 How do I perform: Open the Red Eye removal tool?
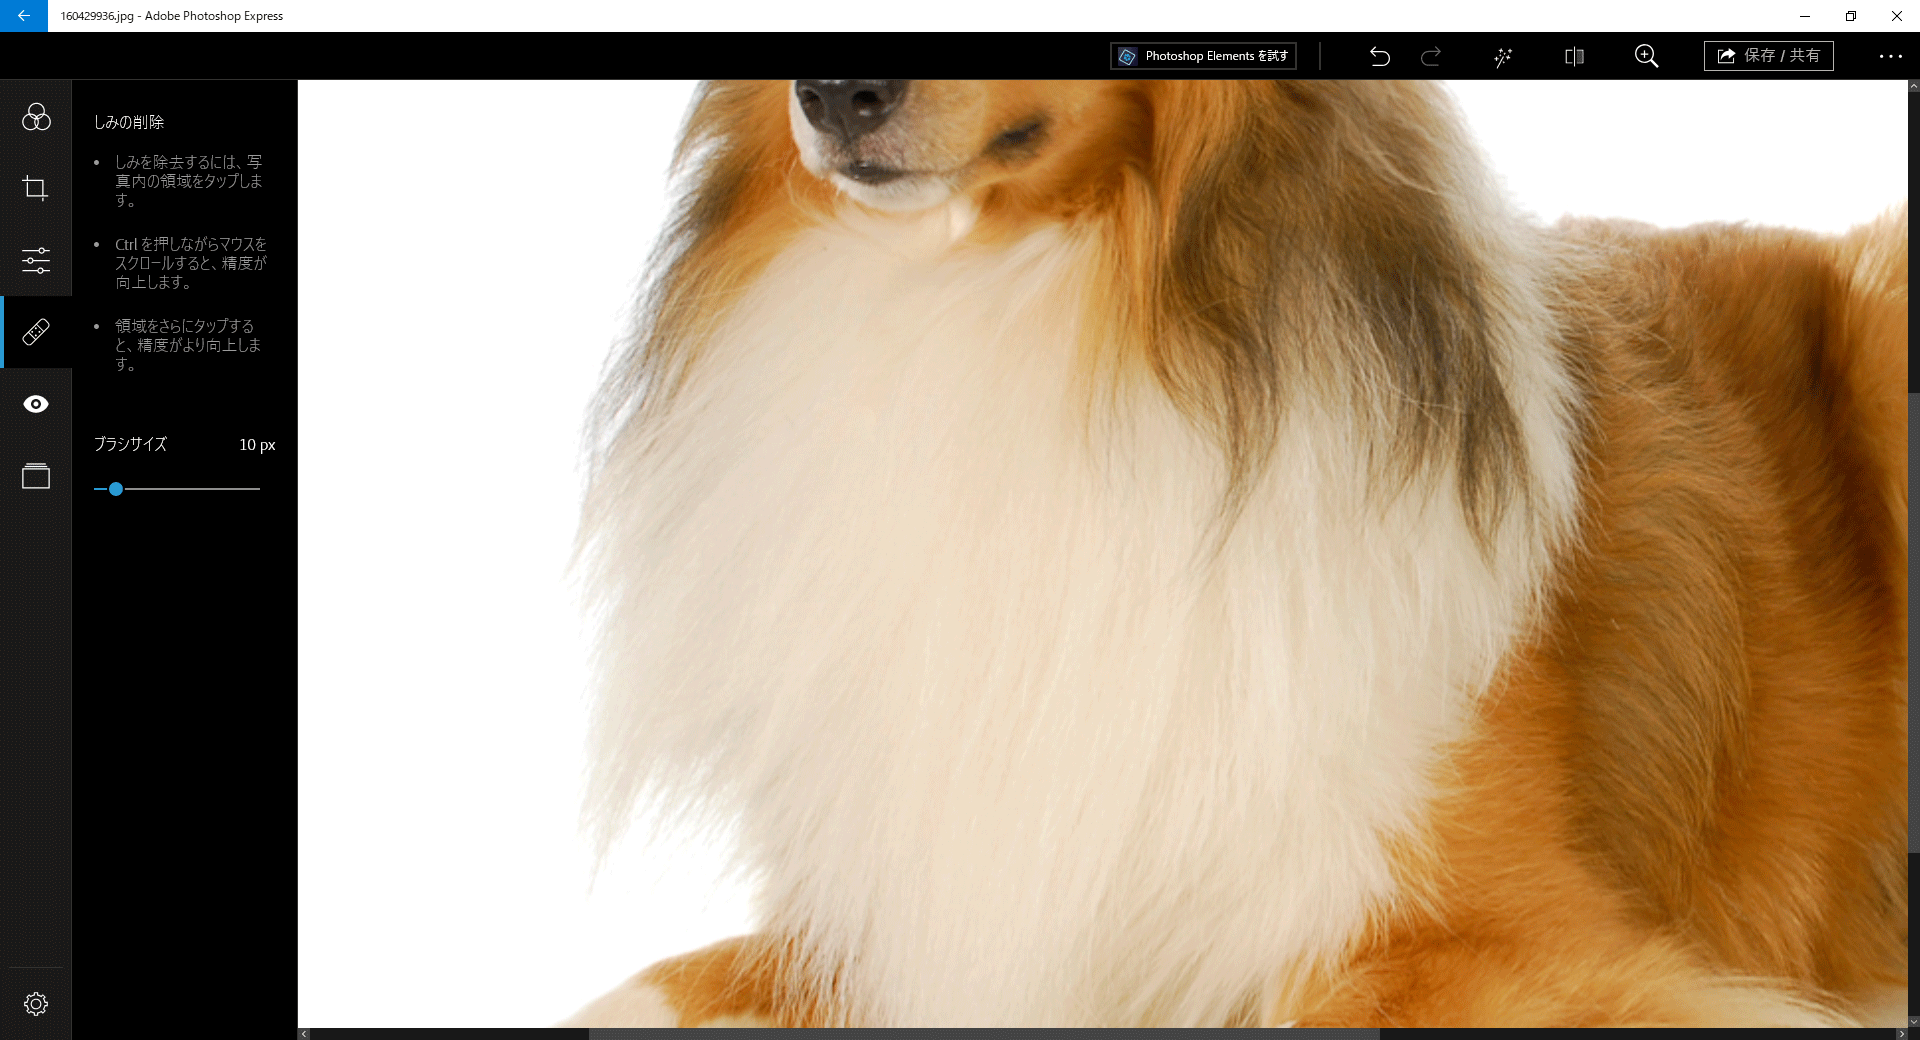click(36, 404)
